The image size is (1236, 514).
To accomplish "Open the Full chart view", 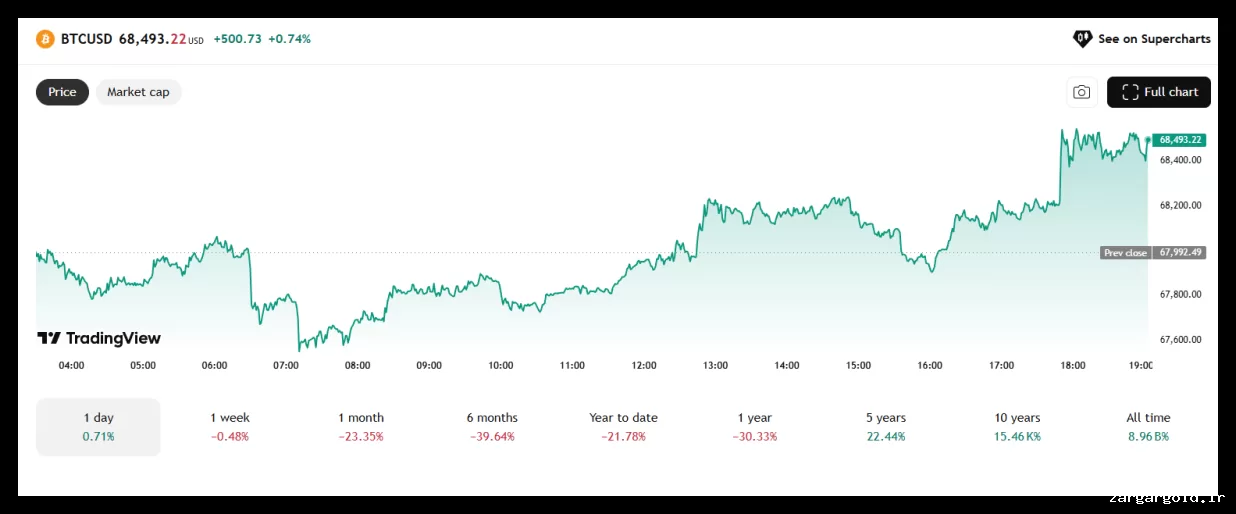I will tap(1159, 92).
